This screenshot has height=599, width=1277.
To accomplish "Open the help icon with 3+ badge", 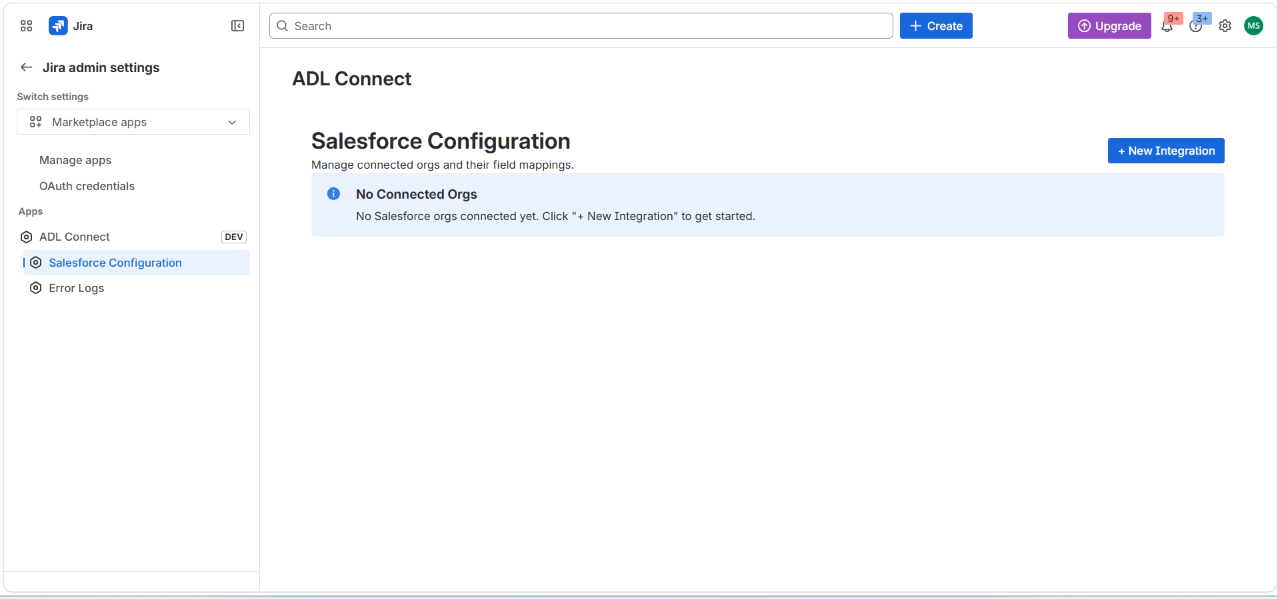I will pos(1196,26).
